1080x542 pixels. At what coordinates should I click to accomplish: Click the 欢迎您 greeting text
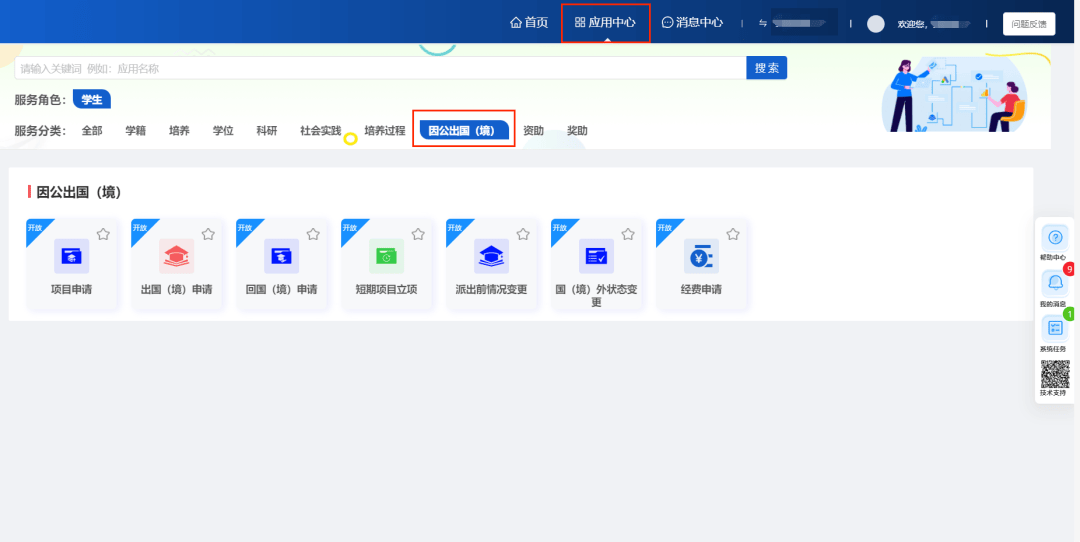coord(912,24)
